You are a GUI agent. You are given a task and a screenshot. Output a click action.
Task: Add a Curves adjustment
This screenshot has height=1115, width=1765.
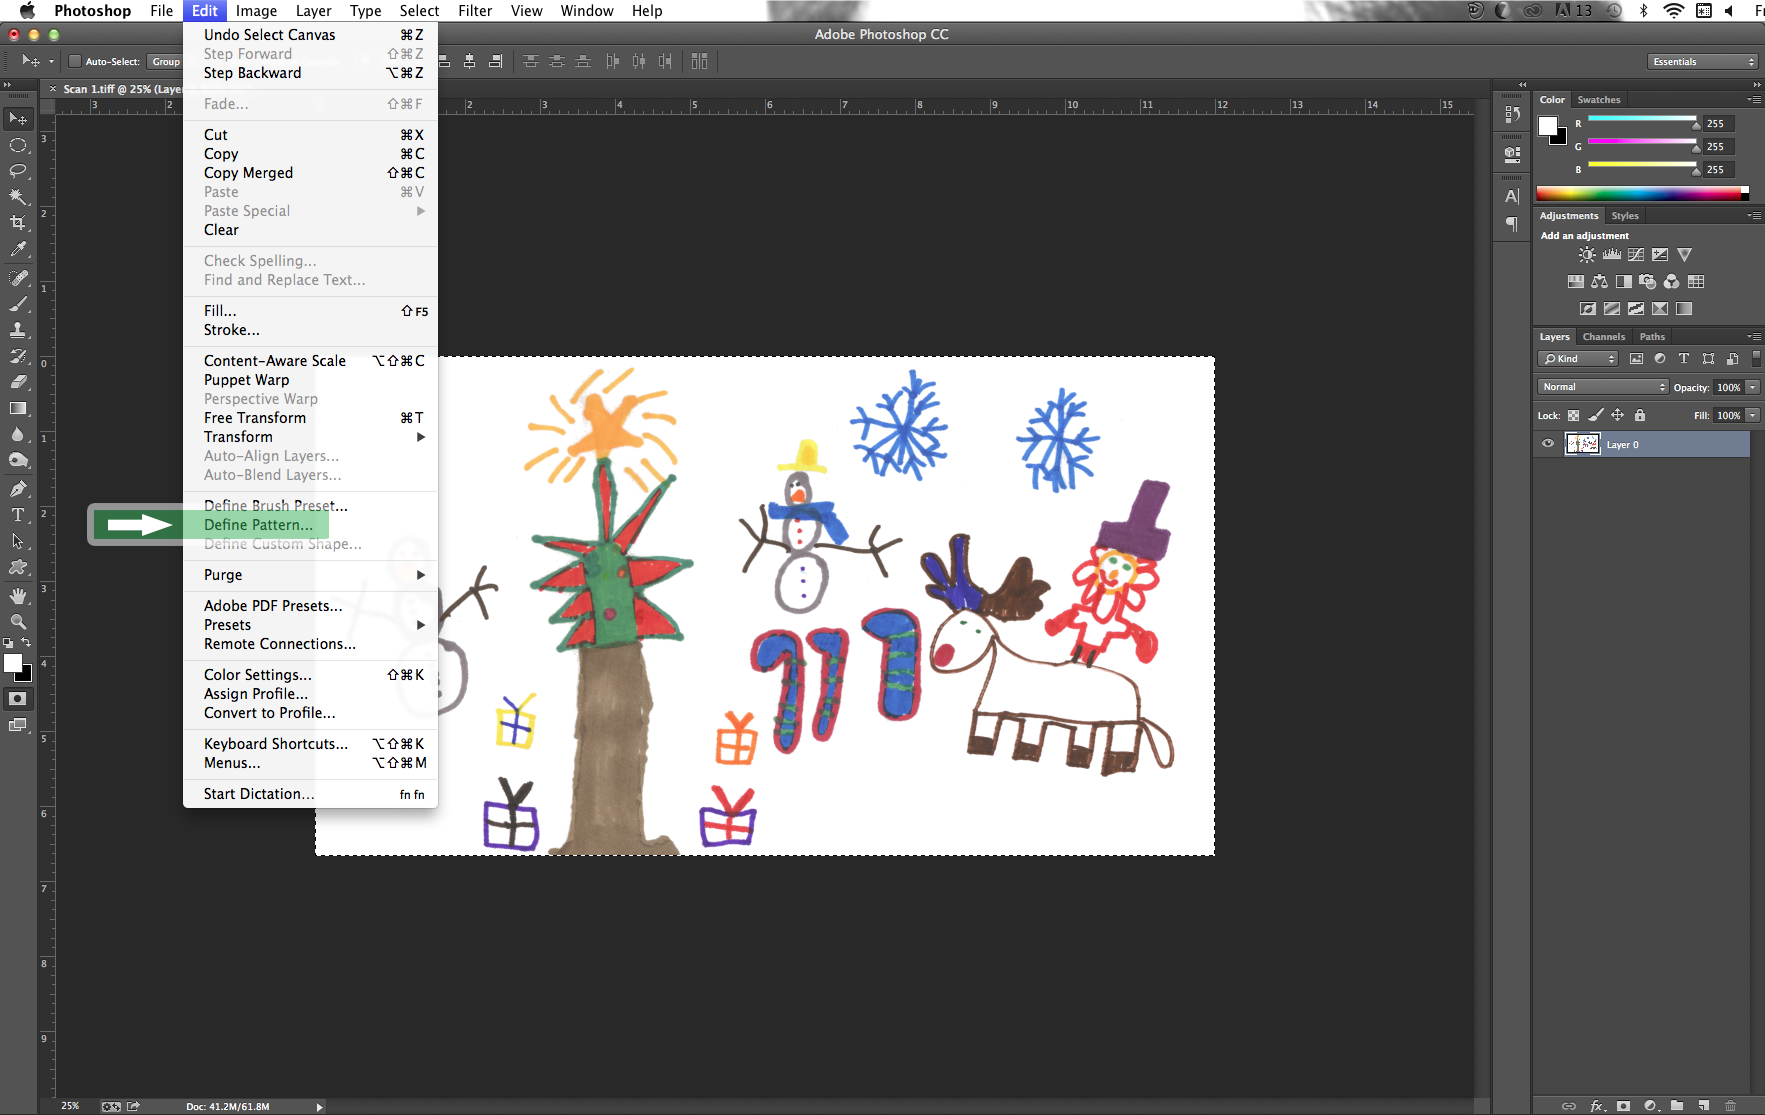click(x=1636, y=255)
